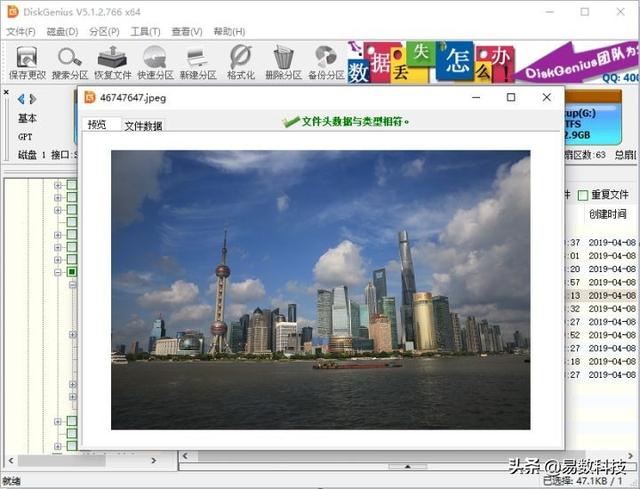Viewport: 640px width, 489px height.
Task: Toggle the 重复文件 checkbox
Action: 583,196
